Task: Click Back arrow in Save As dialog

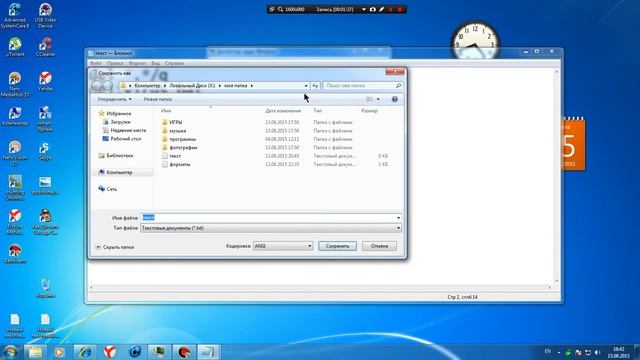Action: coord(96,86)
